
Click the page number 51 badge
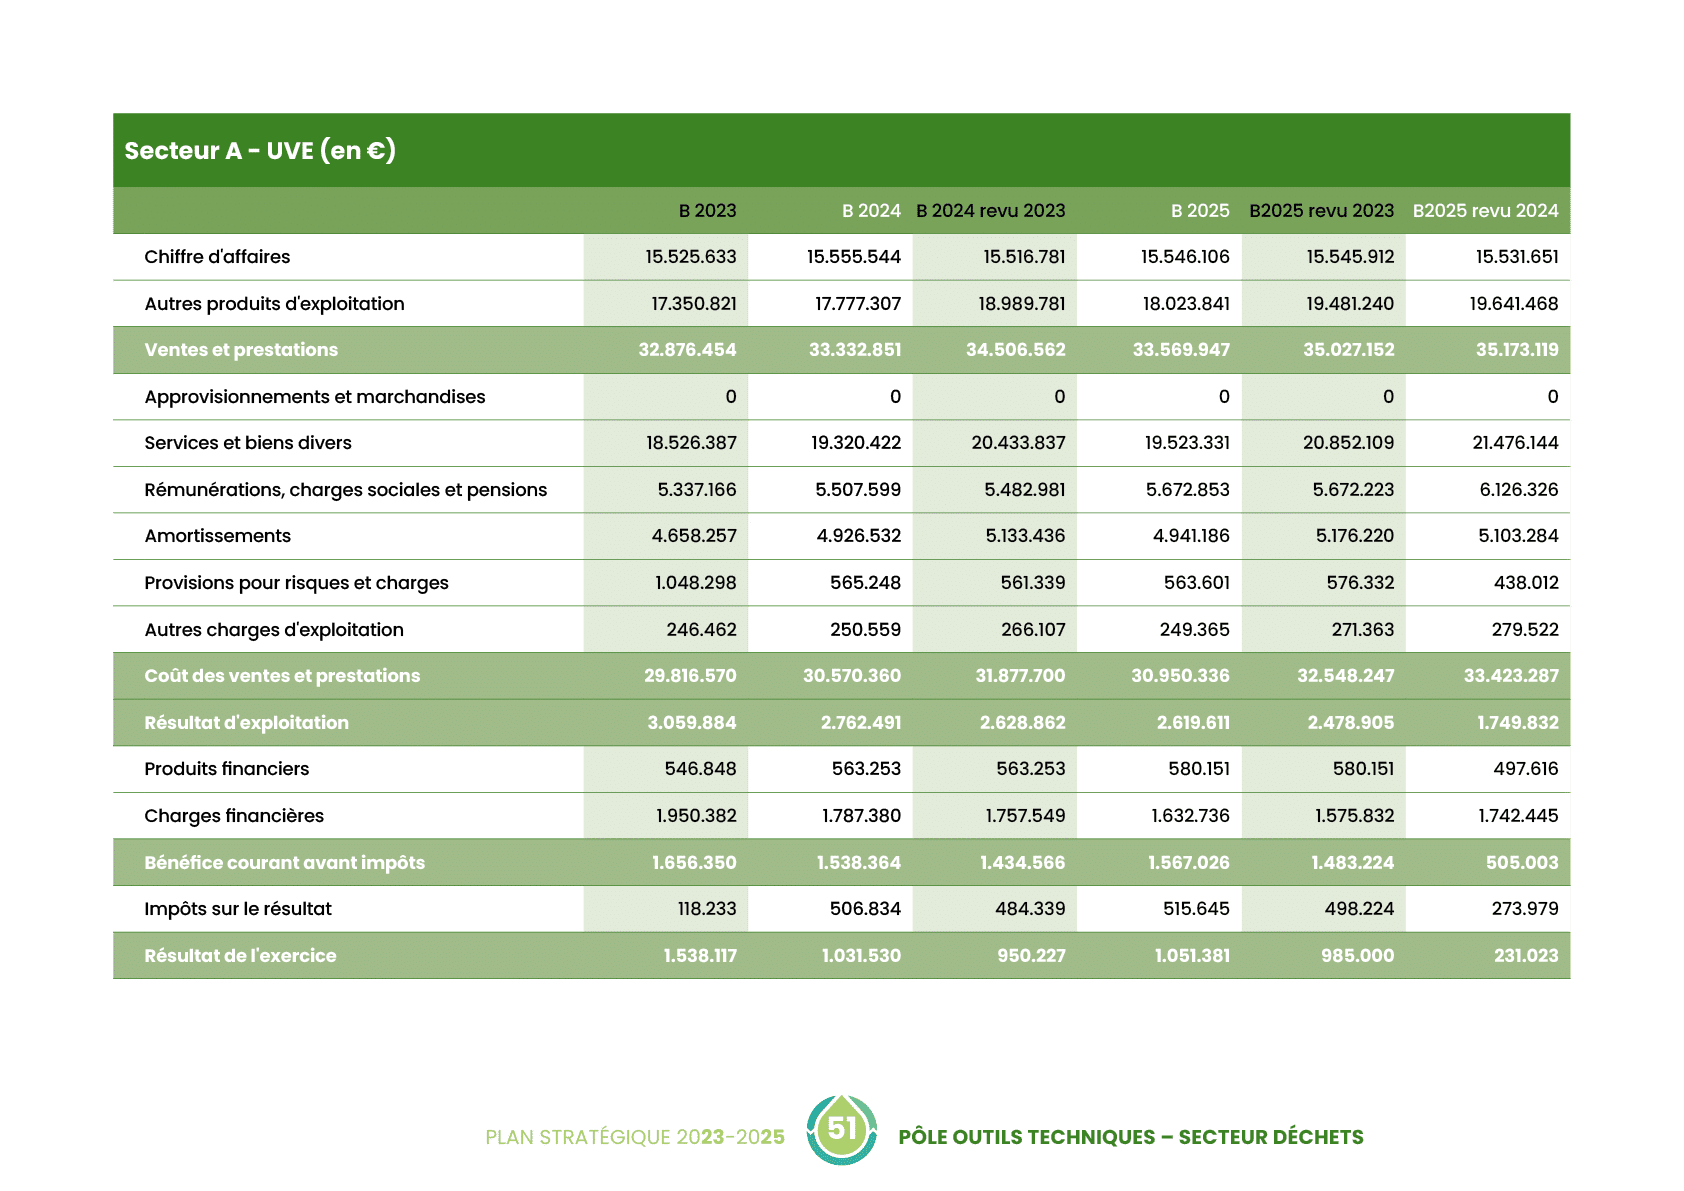[842, 1130]
